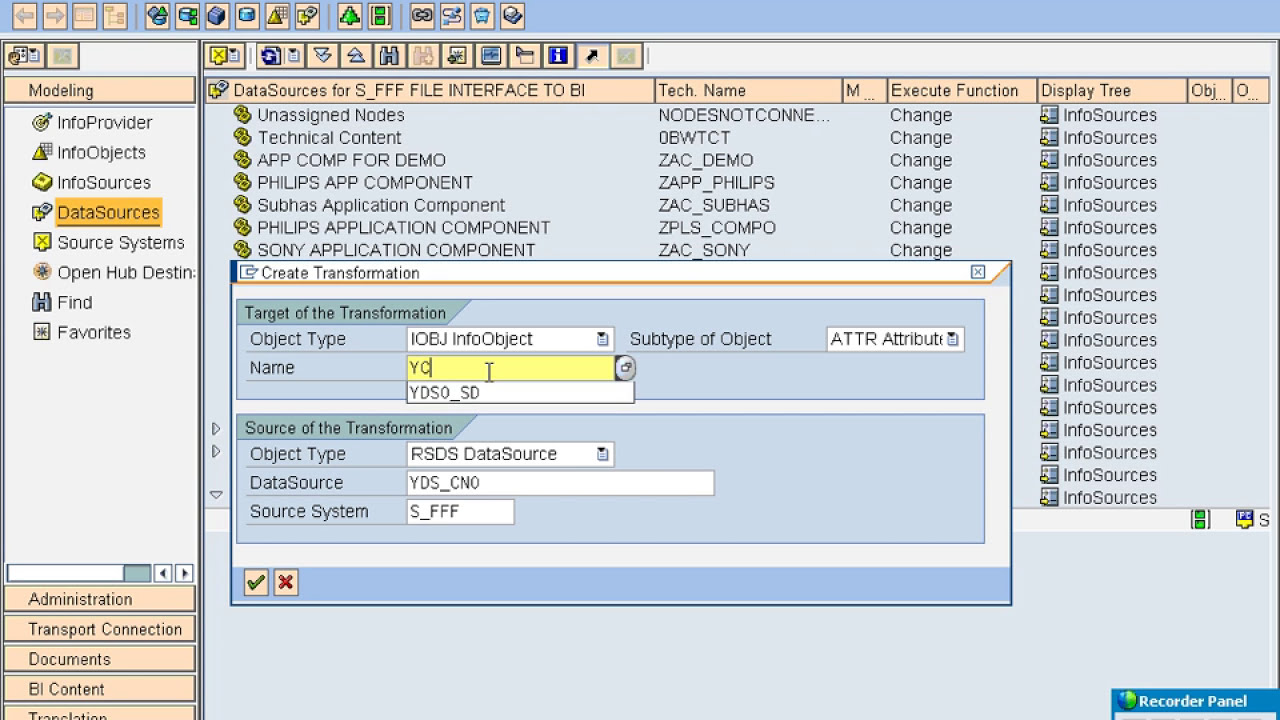Click the stacked disks icon in top toolbar

(x=513, y=16)
